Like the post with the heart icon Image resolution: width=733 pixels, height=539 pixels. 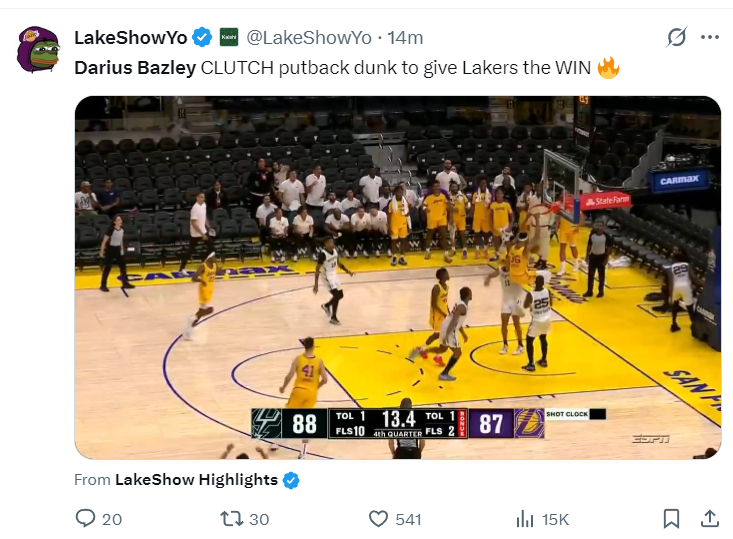pos(378,519)
